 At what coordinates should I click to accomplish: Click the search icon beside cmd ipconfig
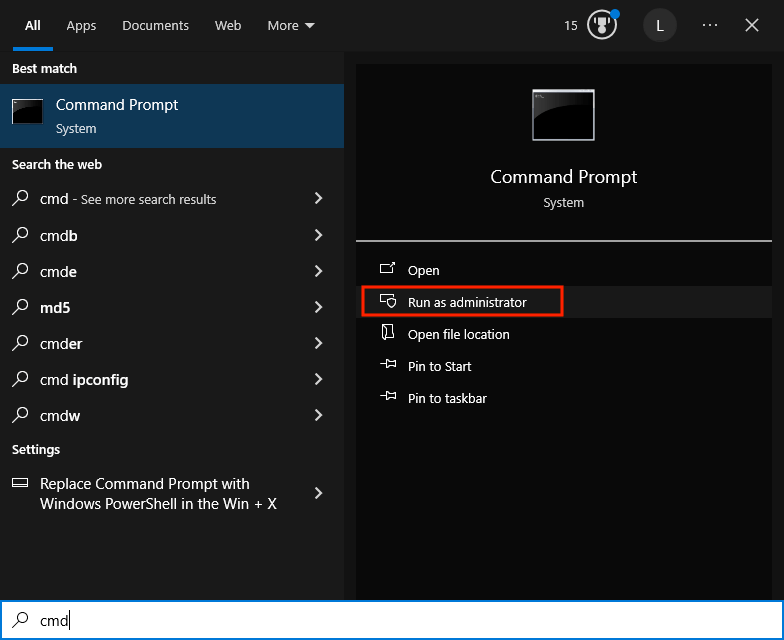click(20, 378)
